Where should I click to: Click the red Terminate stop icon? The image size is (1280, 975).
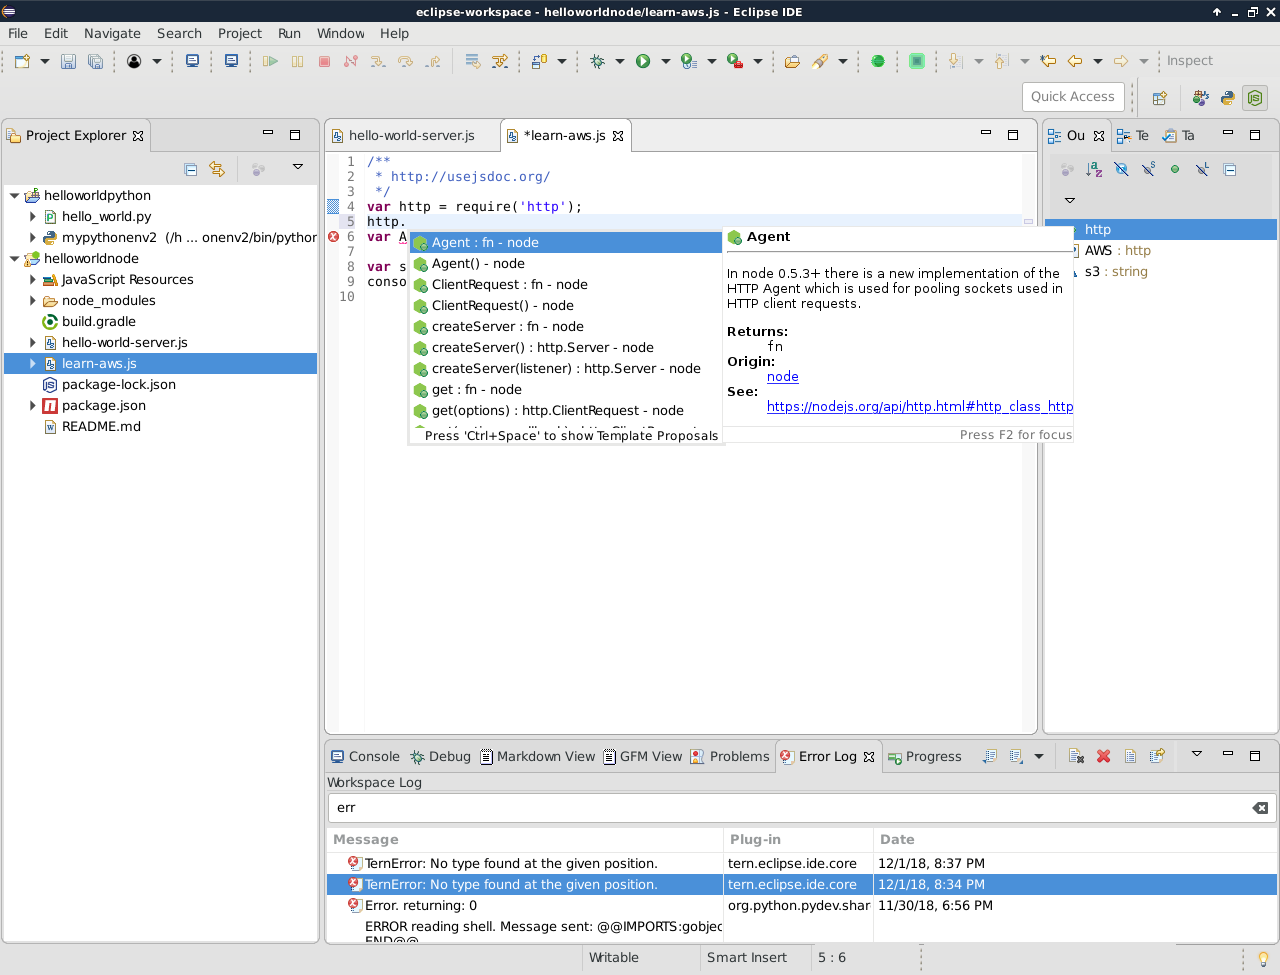click(x=324, y=61)
